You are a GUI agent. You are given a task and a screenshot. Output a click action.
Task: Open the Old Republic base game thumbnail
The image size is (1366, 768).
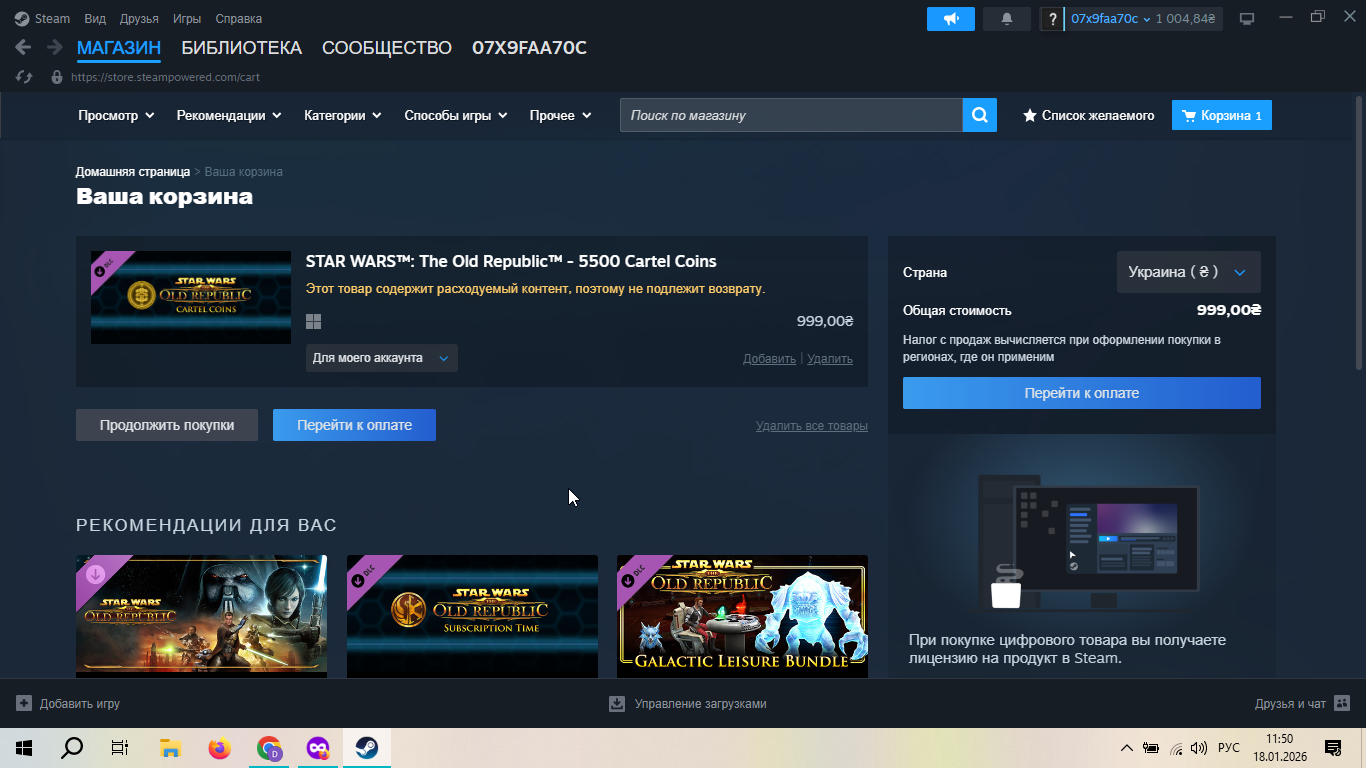[x=201, y=616]
